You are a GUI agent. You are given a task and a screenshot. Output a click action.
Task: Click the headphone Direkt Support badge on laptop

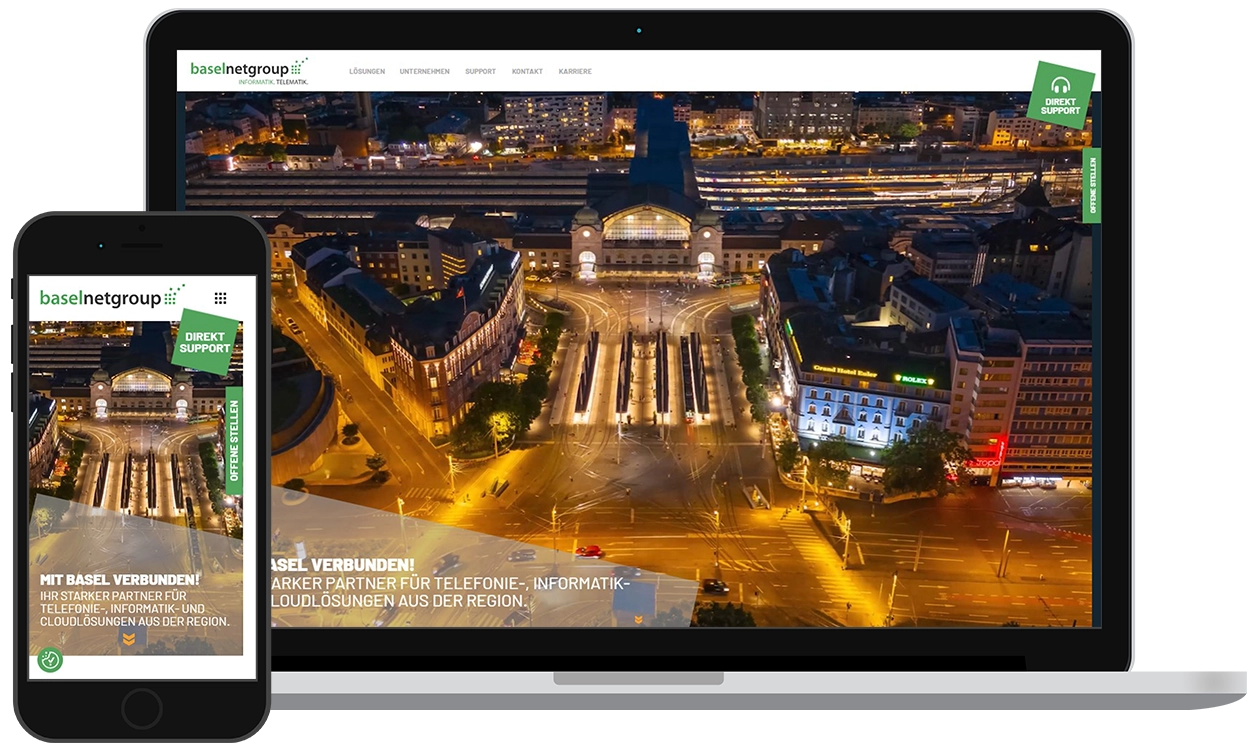coord(1060,96)
